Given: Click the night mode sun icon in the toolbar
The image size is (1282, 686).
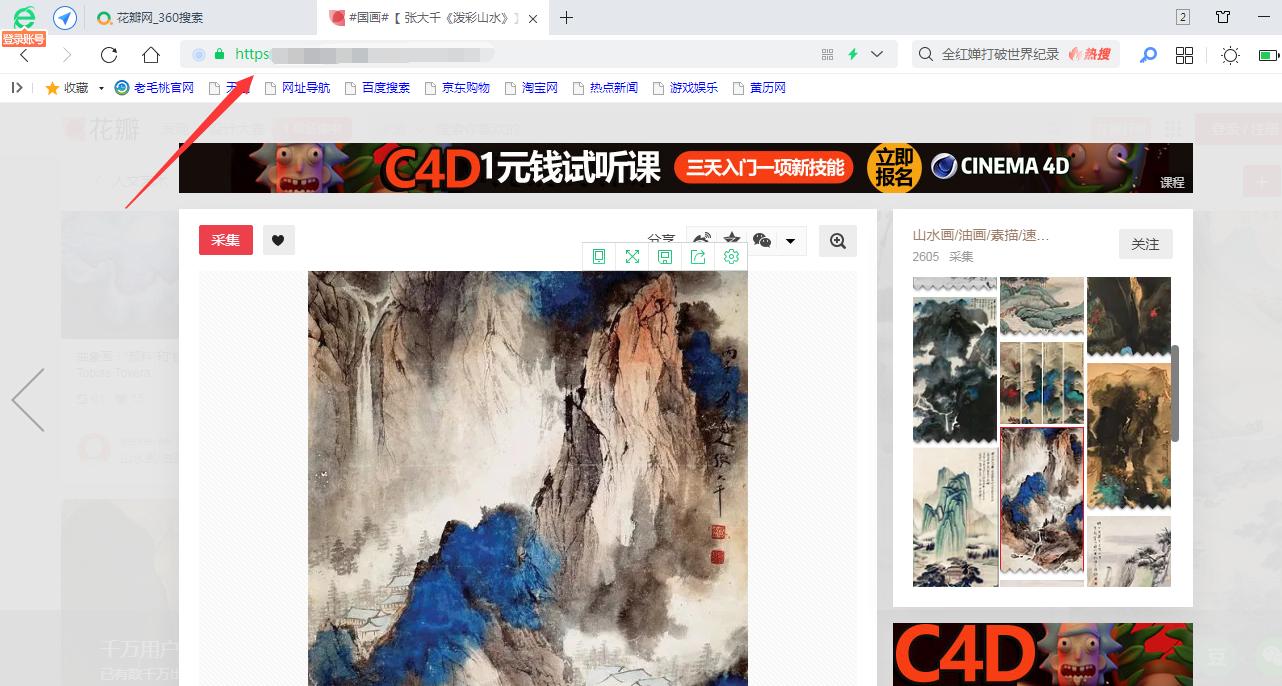Looking at the screenshot, I should (1230, 55).
